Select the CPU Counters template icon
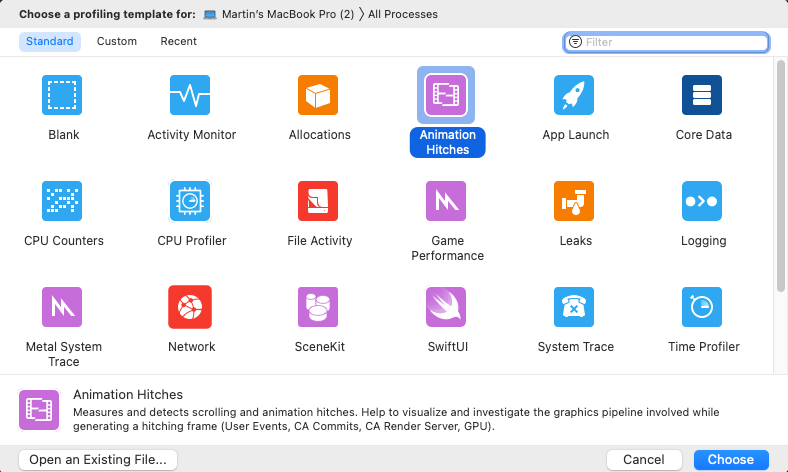This screenshot has width=788, height=472. point(62,202)
